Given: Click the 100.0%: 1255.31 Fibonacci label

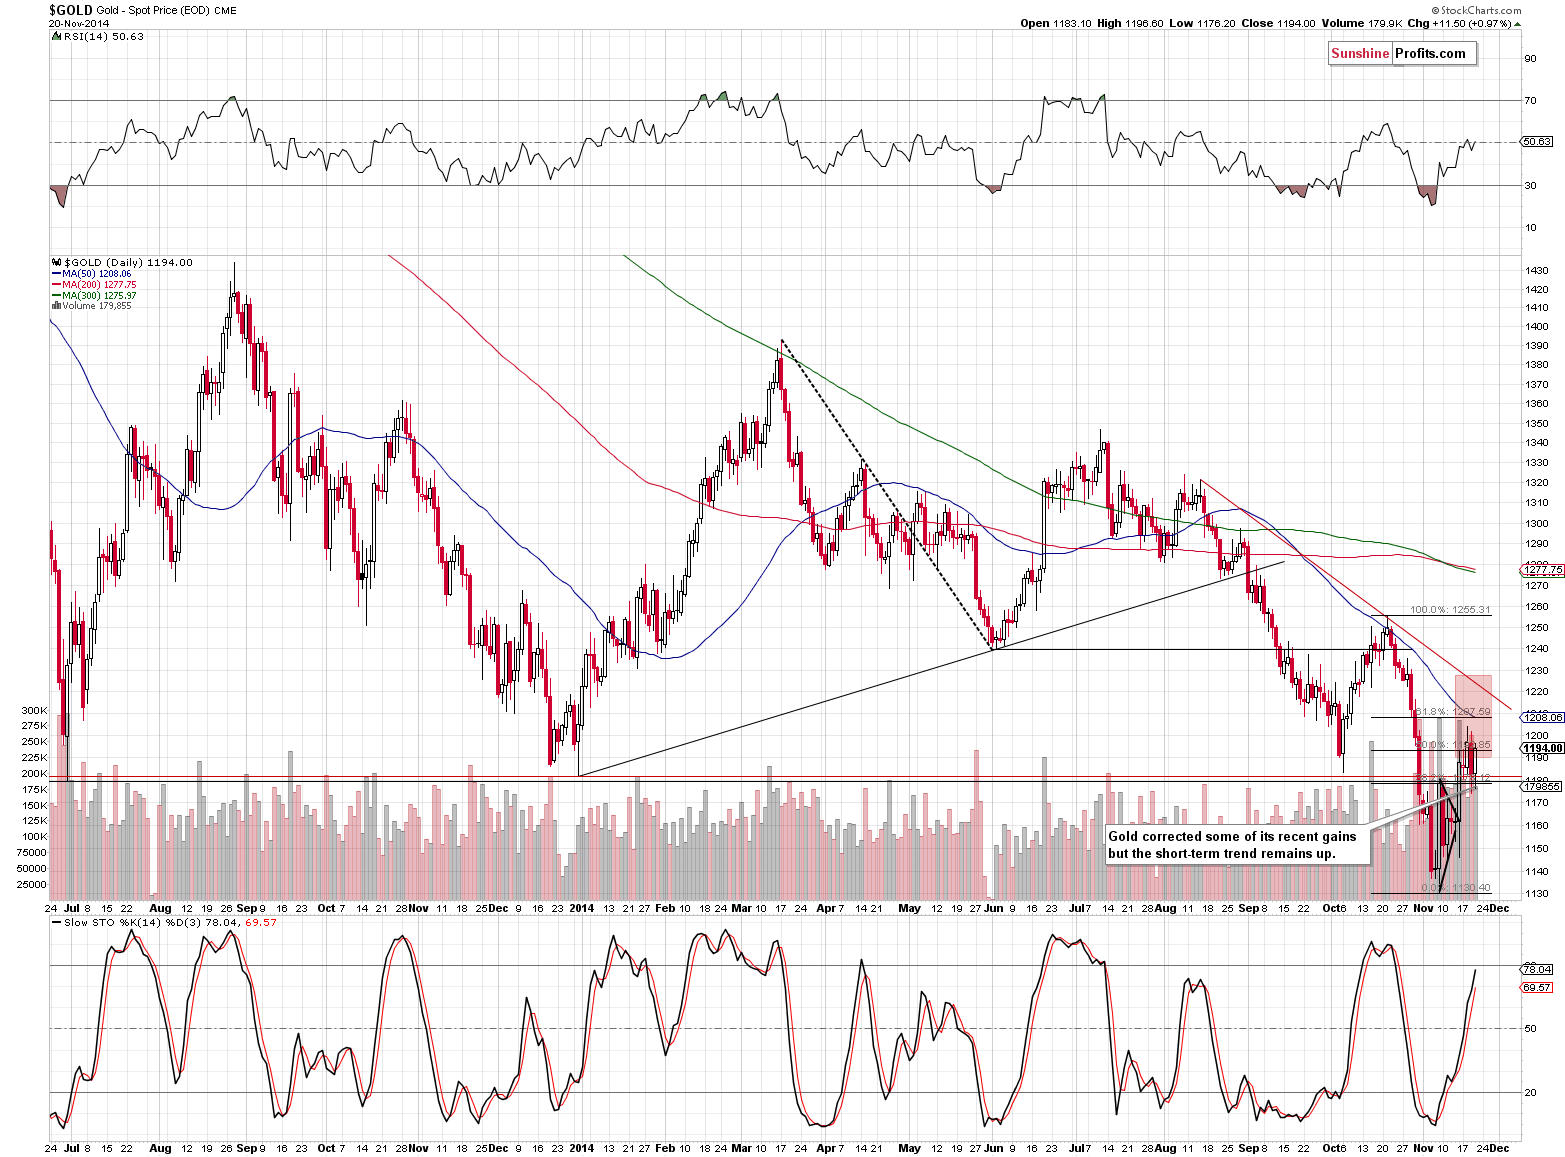Looking at the screenshot, I should pyautogui.click(x=1450, y=609).
